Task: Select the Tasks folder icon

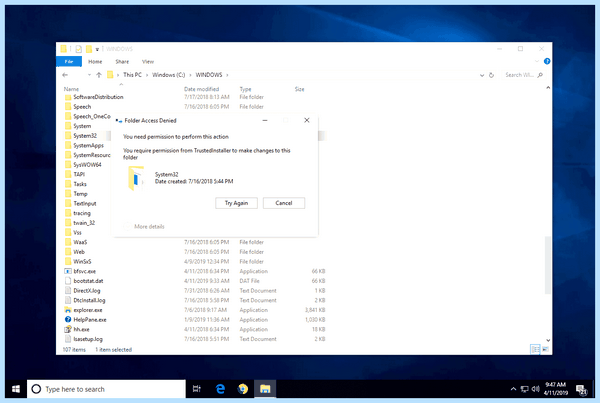Action: (x=68, y=184)
